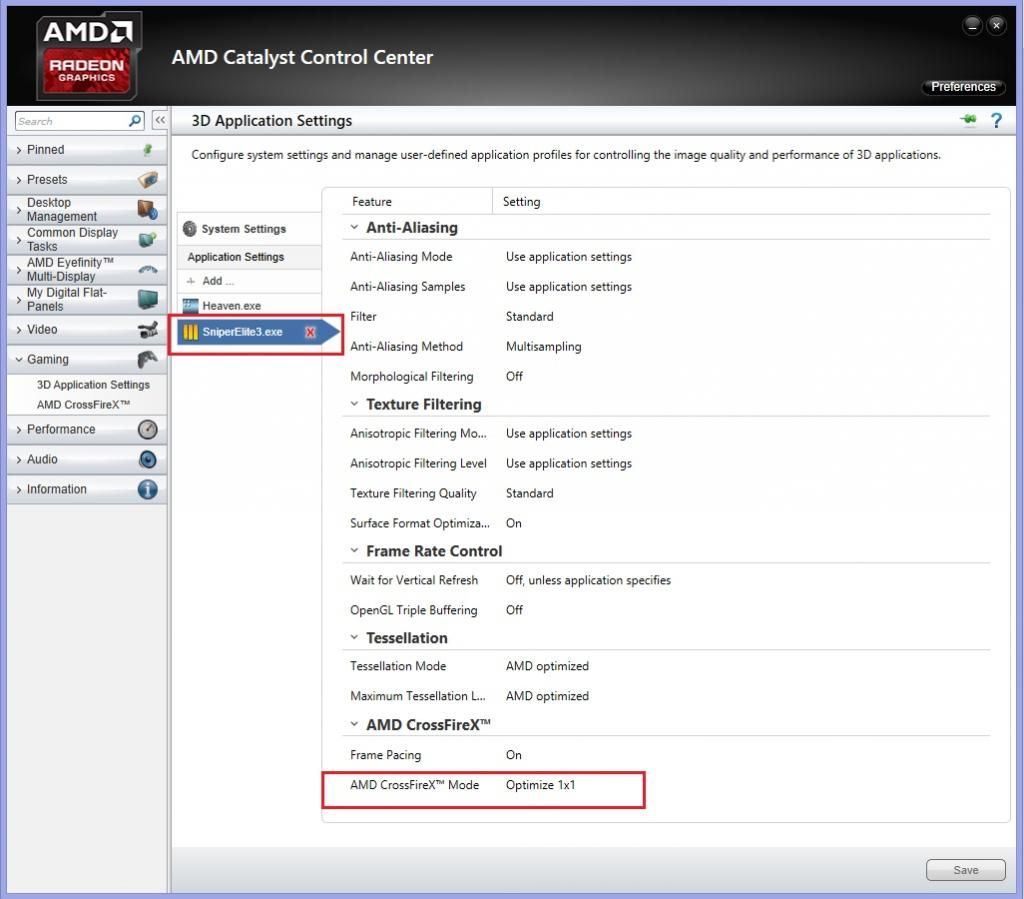Click the Save button
The height and width of the screenshot is (899, 1024).
point(965,870)
